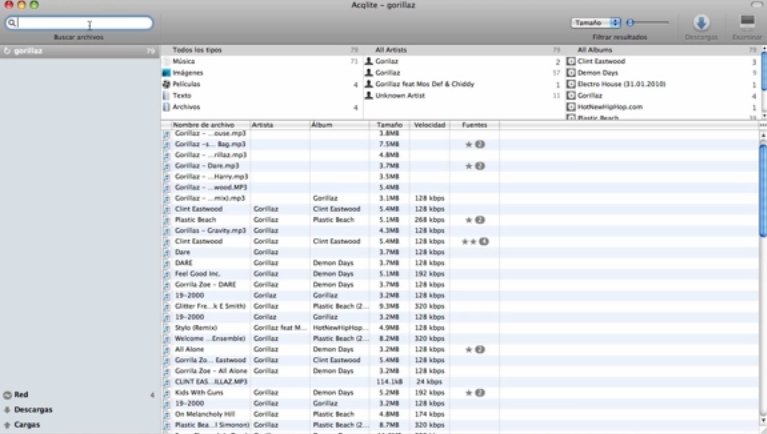This screenshot has width=767, height=434.
Task: Click the gorillaz search refresh icon
Action: coord(7,51)
